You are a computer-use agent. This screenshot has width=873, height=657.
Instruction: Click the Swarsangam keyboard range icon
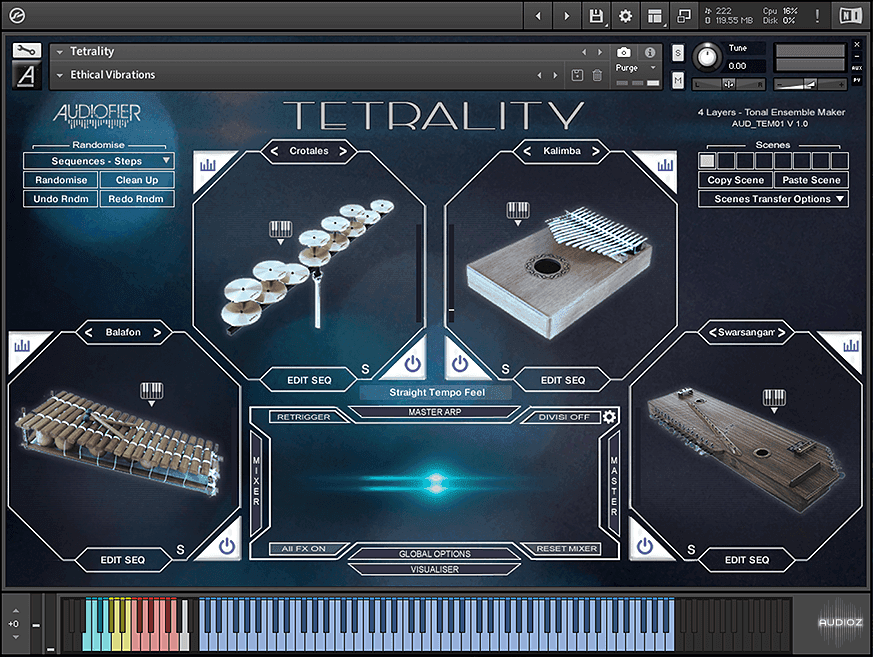point(774,400)
